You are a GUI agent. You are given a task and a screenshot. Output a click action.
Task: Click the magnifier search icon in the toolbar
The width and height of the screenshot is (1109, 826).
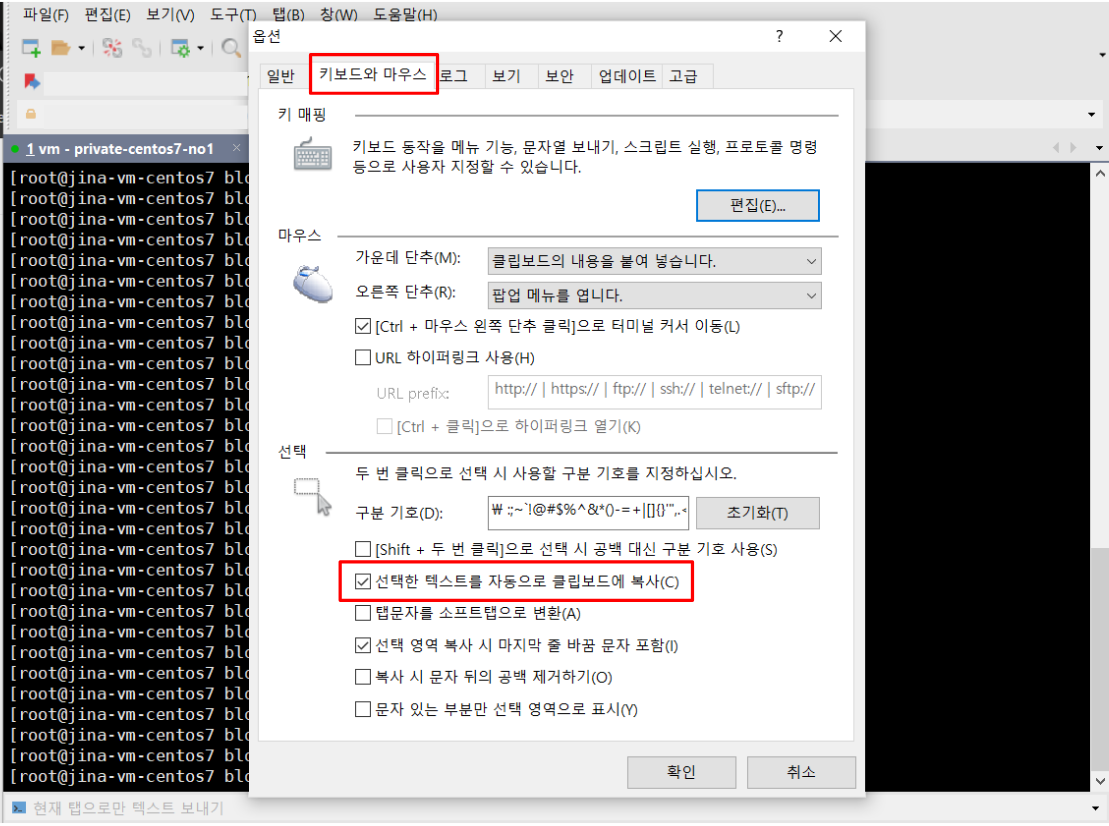[231, 48]
